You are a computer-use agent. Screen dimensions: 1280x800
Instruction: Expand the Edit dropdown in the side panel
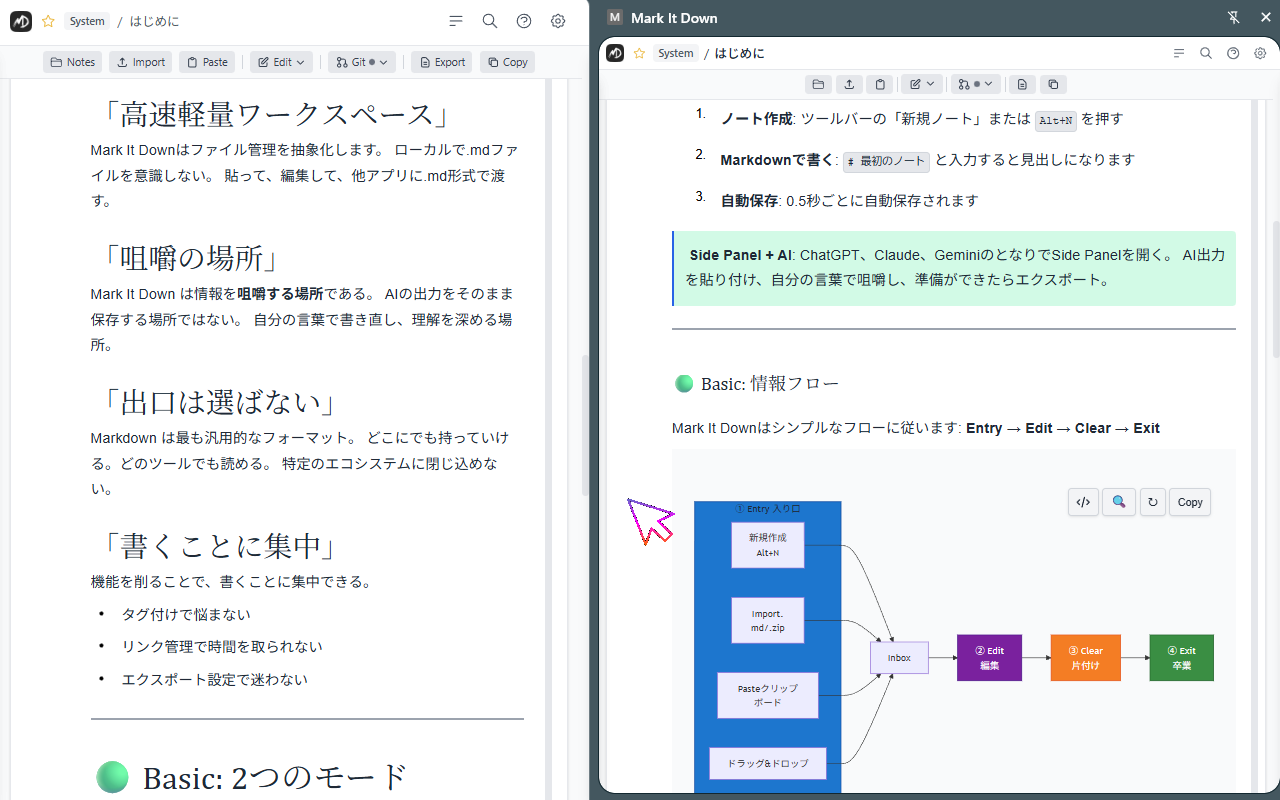pos(920,84)
